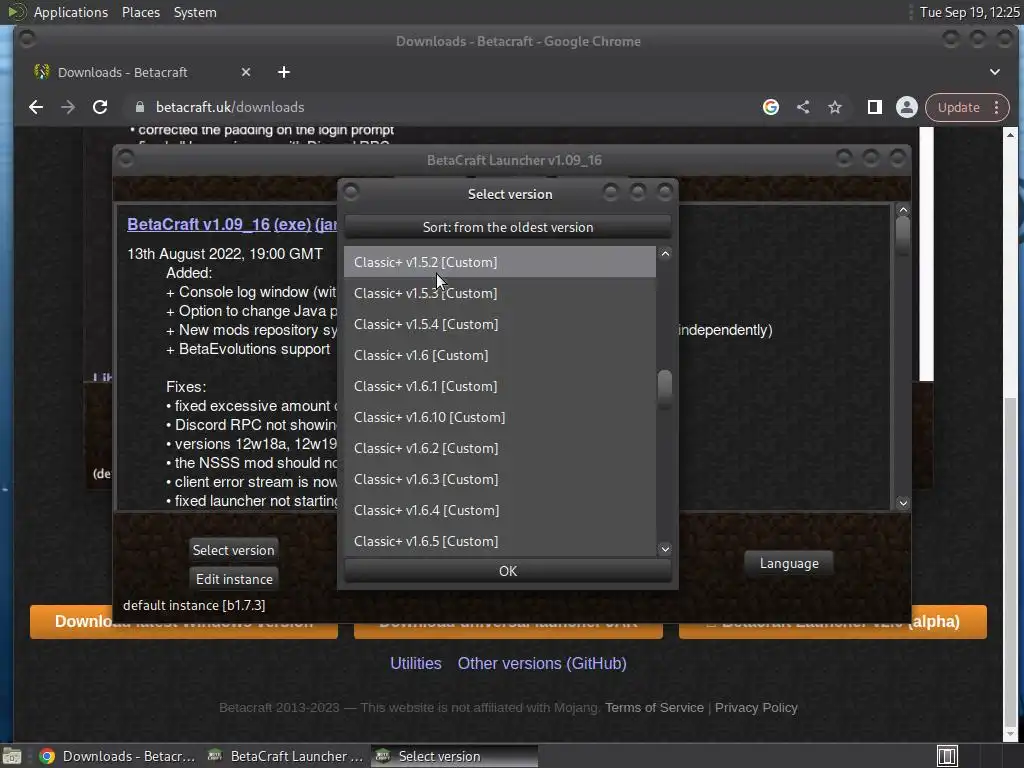Open the Utilities link
1024x768 pixels.
click(415, 664)
